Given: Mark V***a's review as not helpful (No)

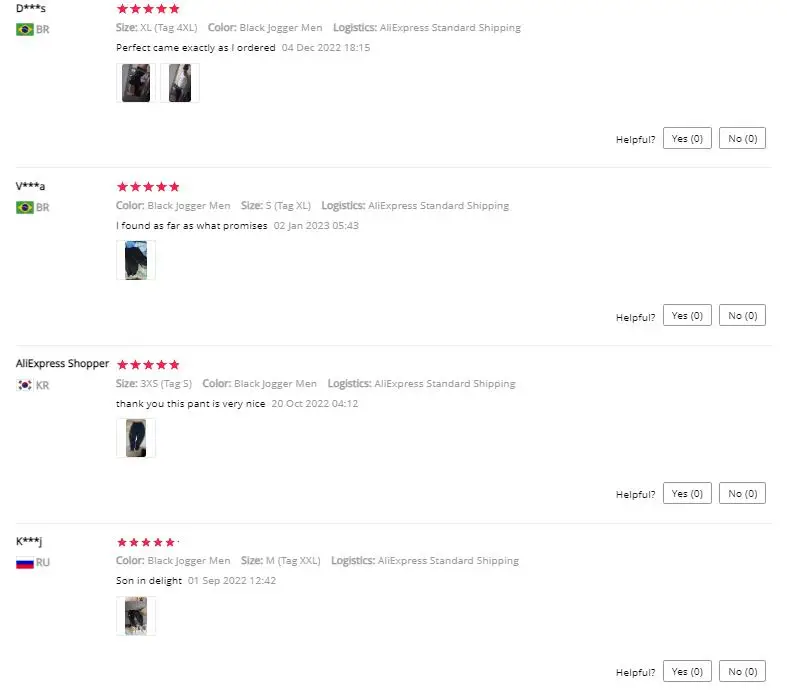Looking at the screenshot, I should tap(742, 316).
